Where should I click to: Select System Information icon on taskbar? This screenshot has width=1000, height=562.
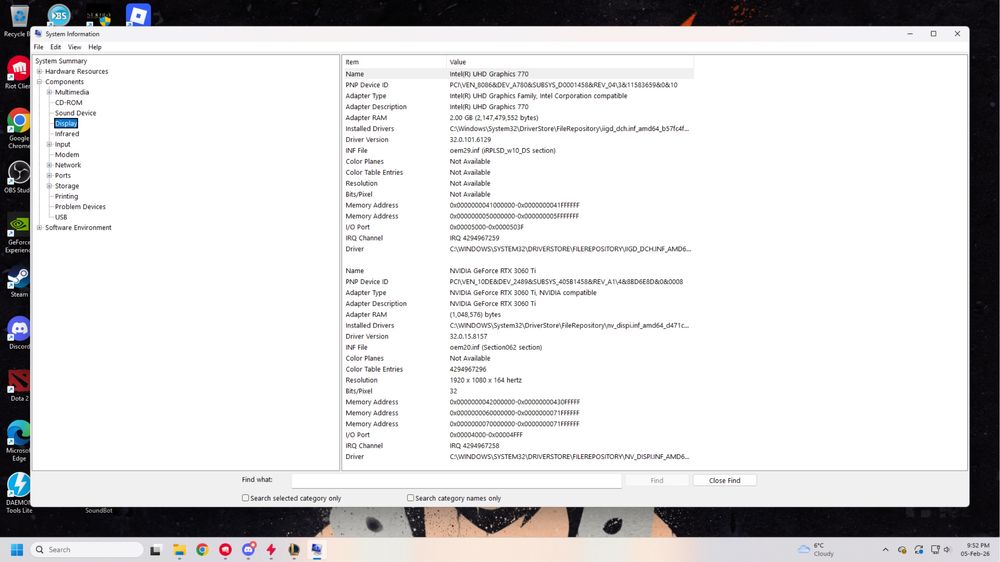(316, 549)
